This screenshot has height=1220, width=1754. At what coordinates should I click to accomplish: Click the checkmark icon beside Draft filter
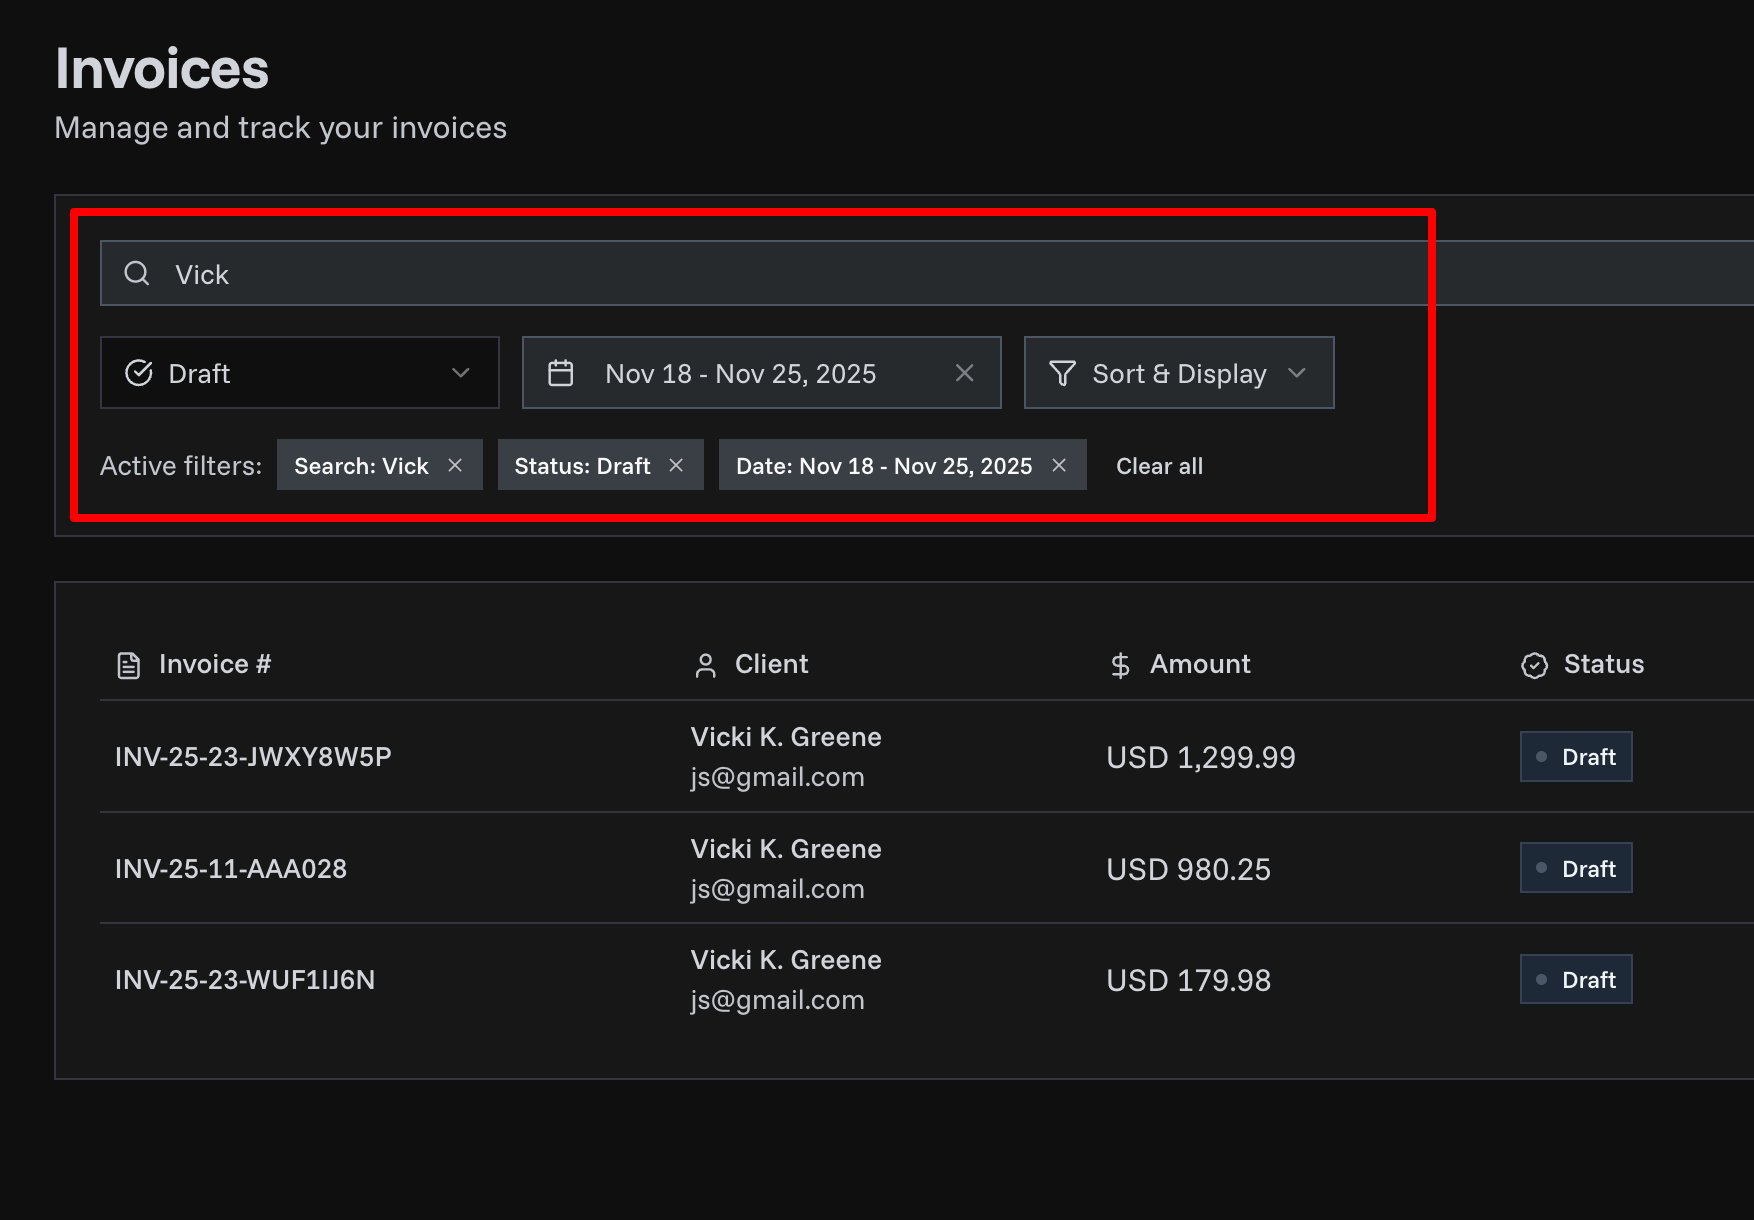[140, 372]
